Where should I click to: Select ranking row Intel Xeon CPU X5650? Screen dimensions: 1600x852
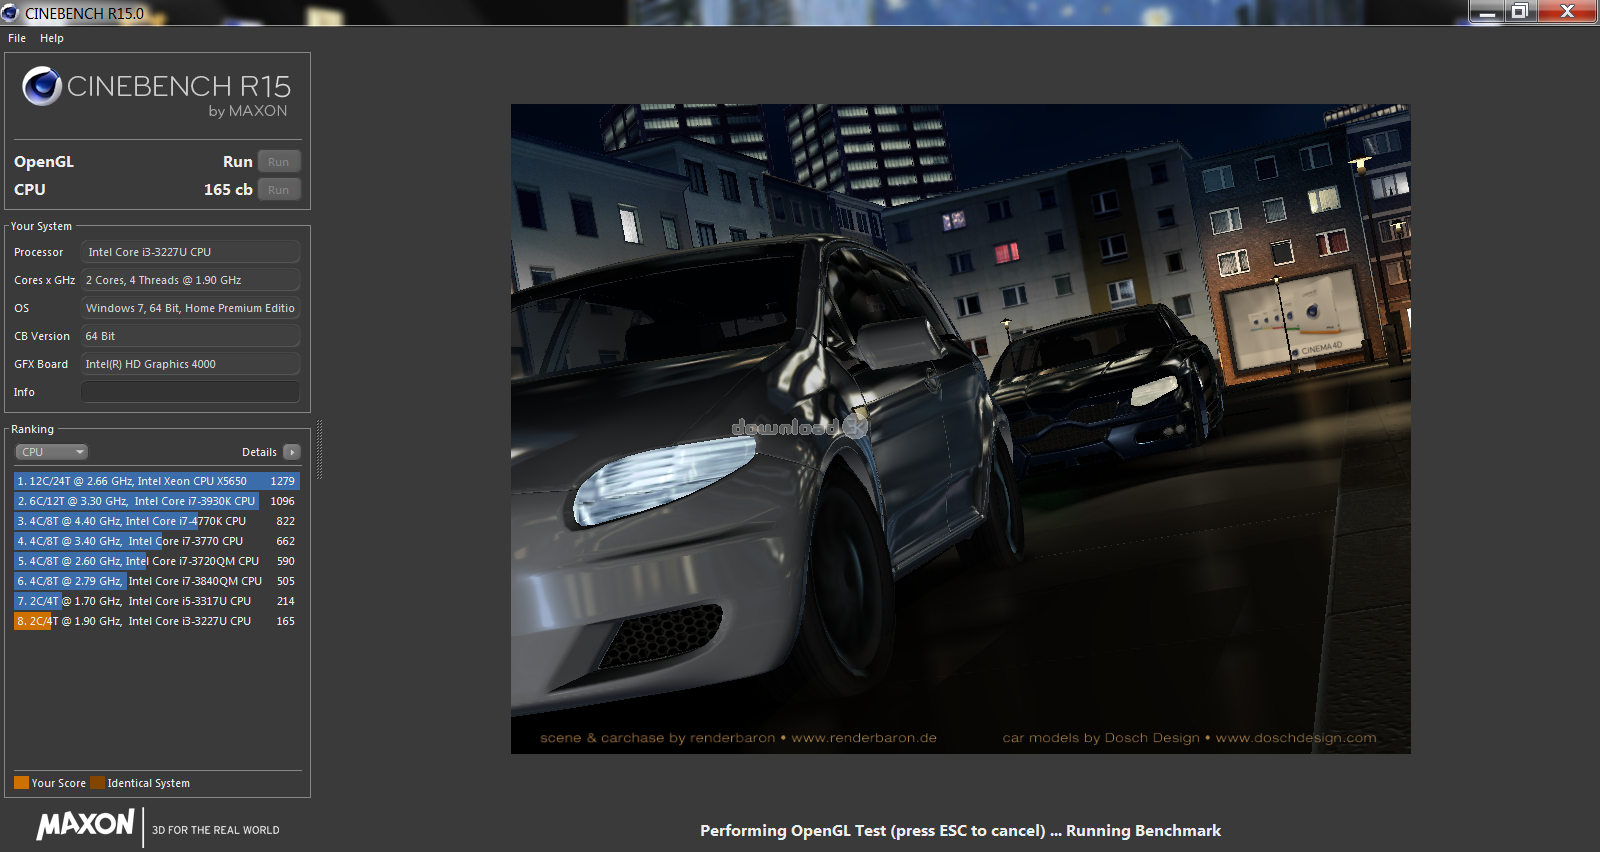pyautogui.click(x=157, y=481)
